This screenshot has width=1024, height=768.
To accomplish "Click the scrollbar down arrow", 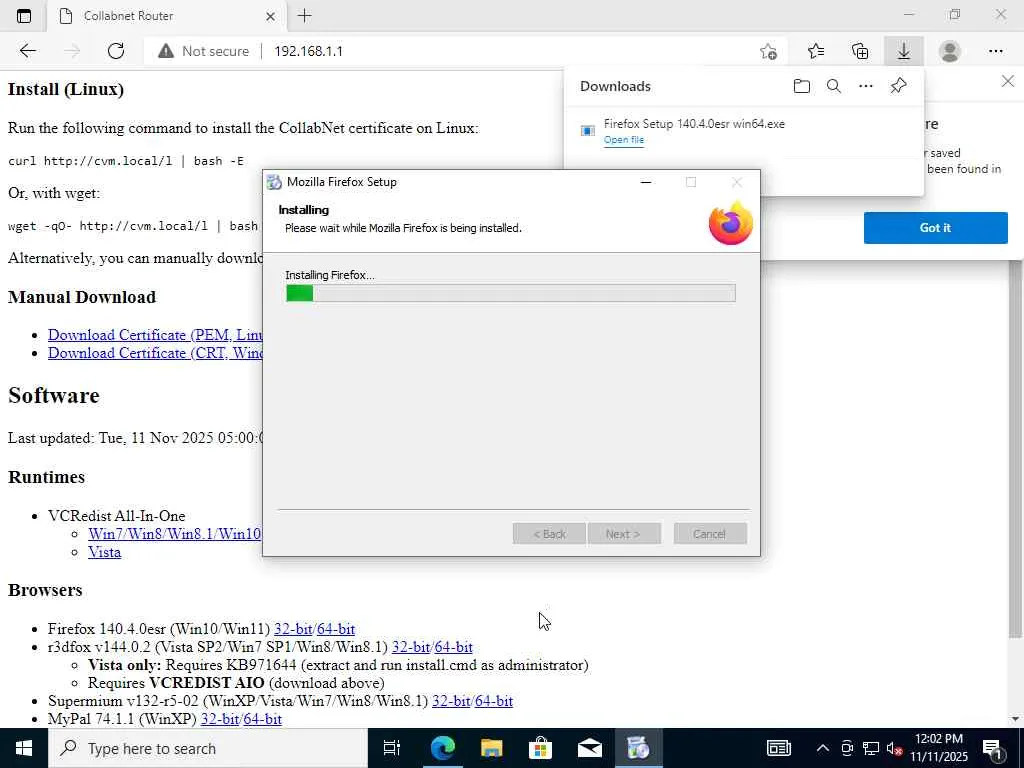I will [1015, 719].
